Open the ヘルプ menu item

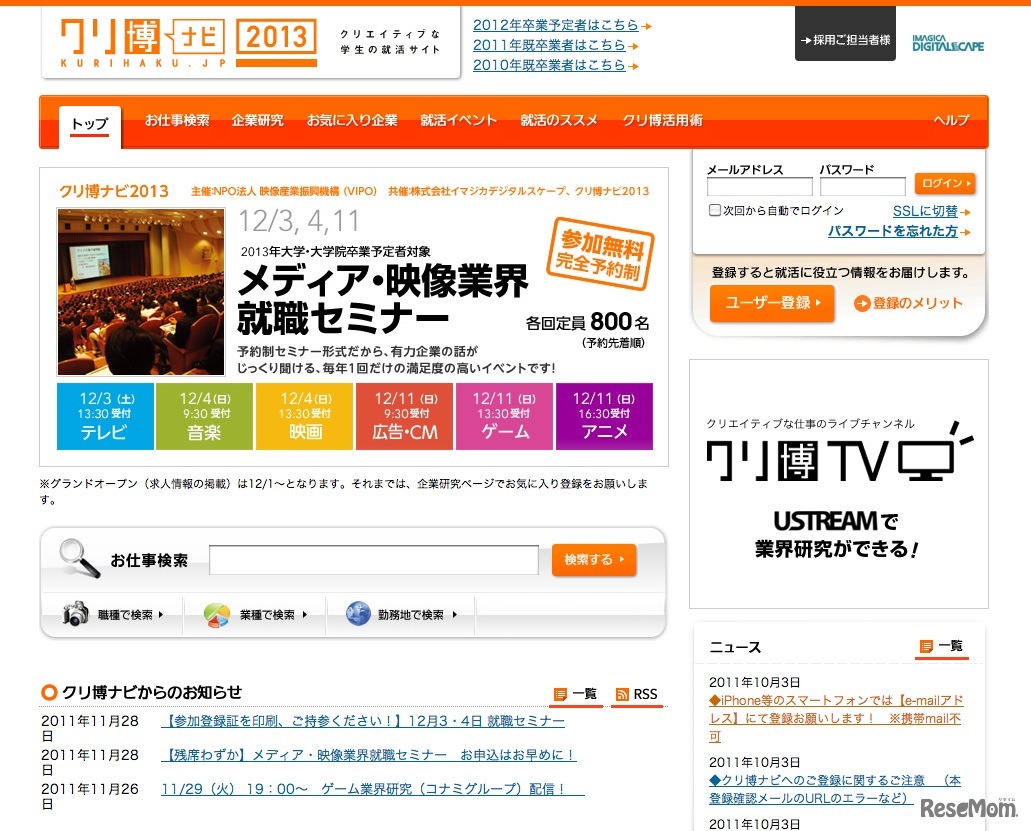tap(951, 120)
